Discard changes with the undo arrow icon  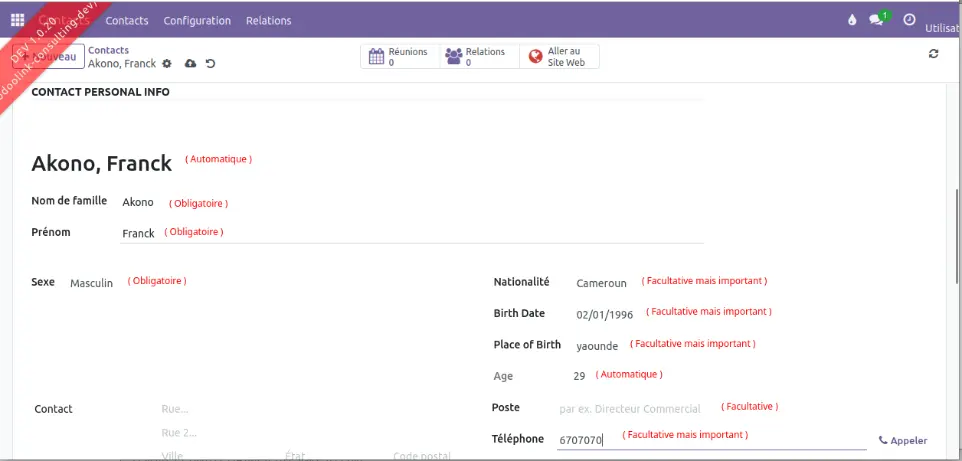pos(210,64)
